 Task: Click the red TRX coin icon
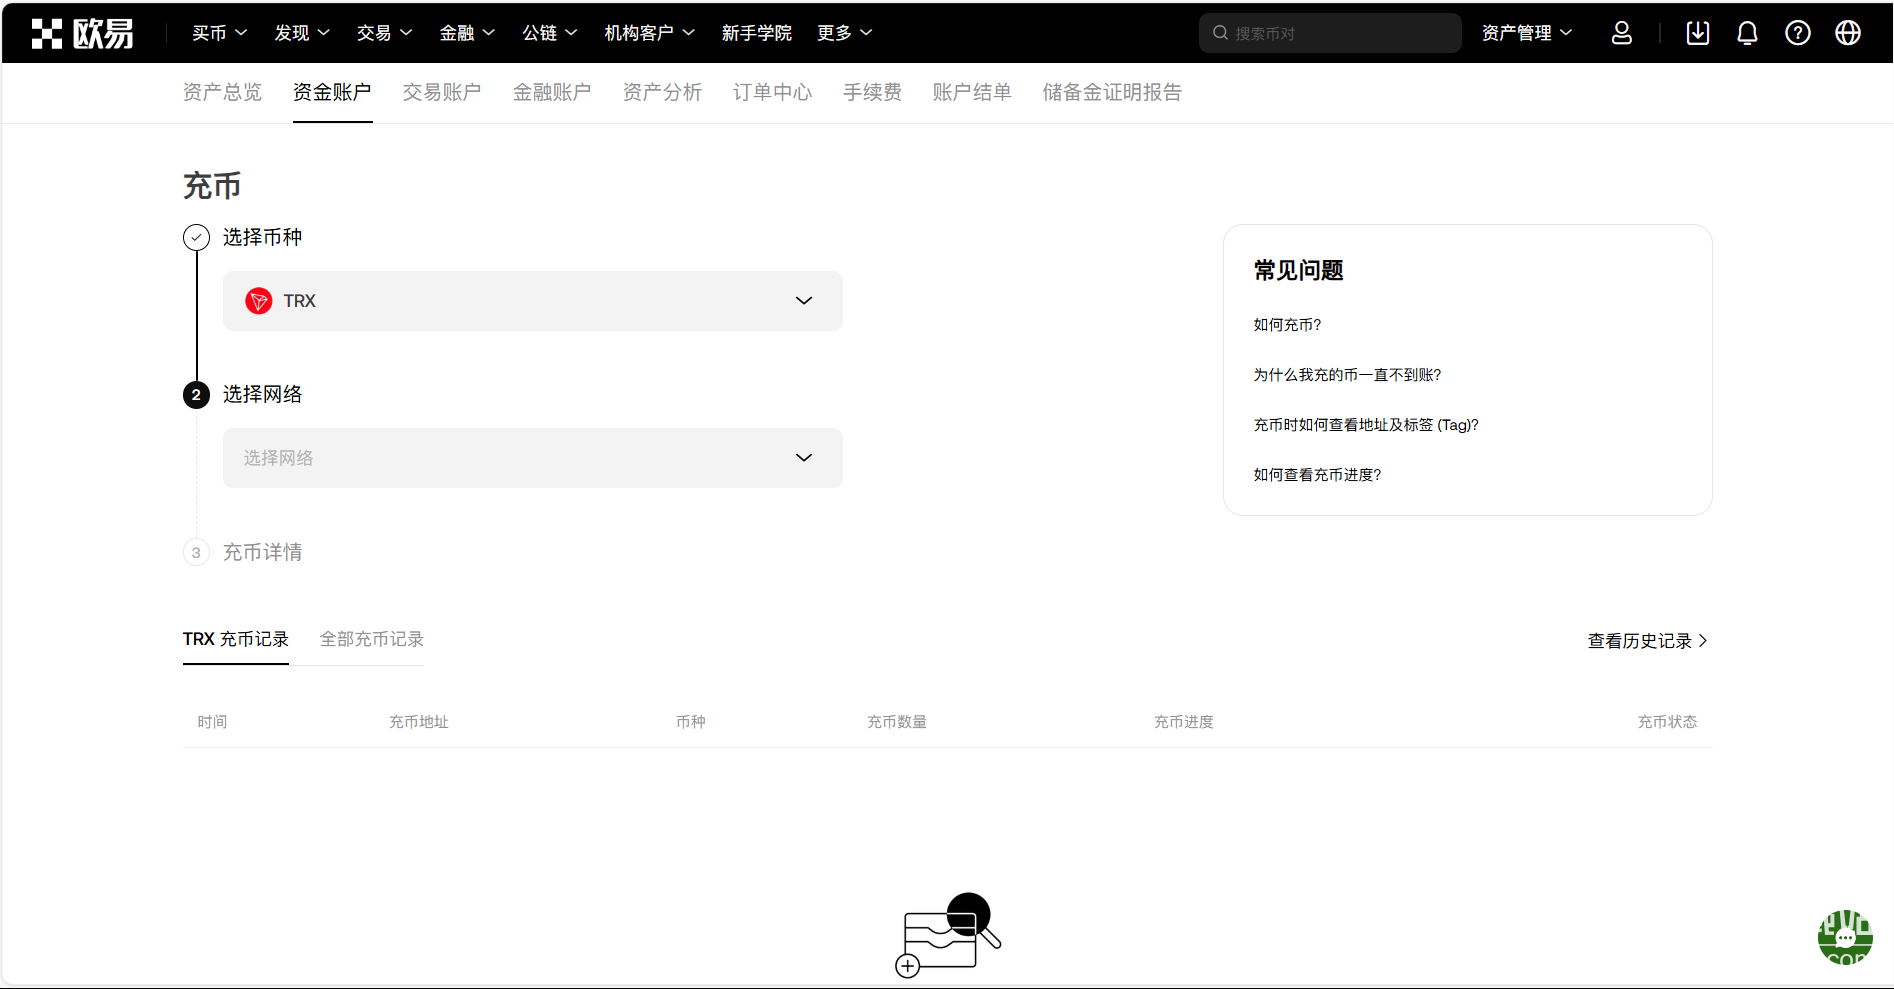tap(259, 301)
